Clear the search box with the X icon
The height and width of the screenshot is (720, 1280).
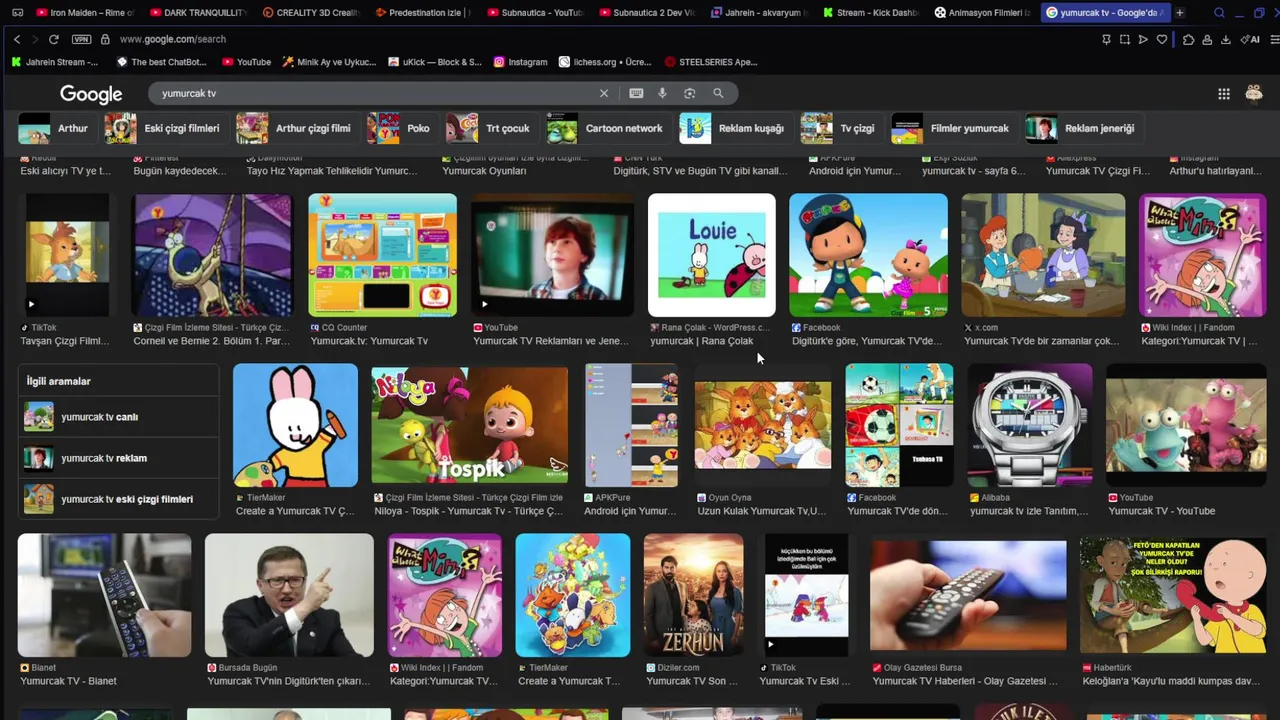[x=604, y=93]
